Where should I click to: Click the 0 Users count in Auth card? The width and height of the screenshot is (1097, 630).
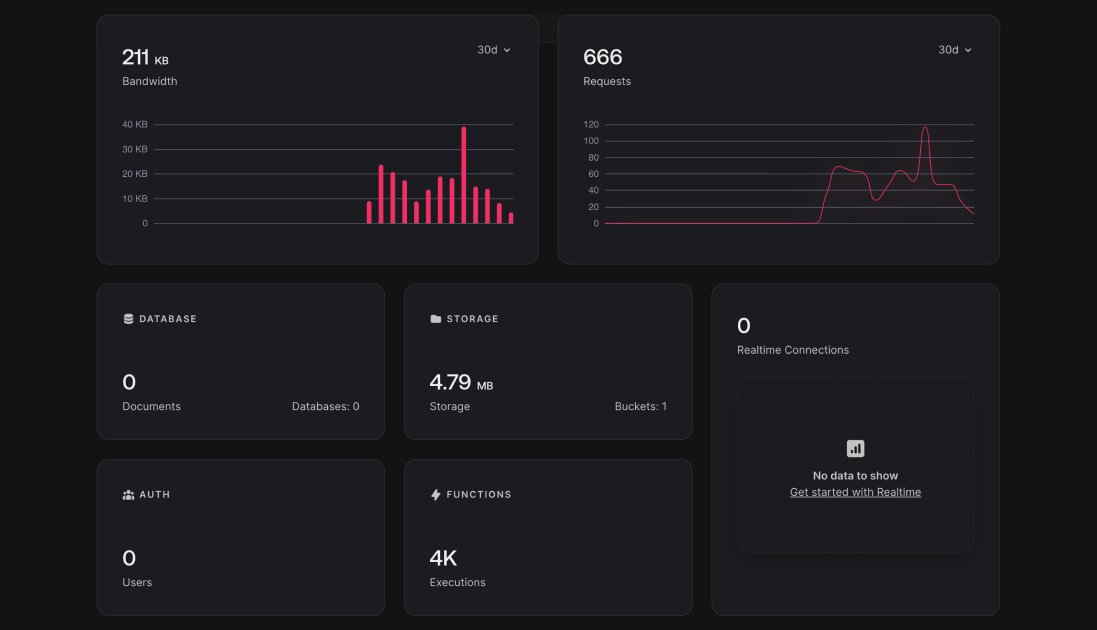click(x=129, y=558)
